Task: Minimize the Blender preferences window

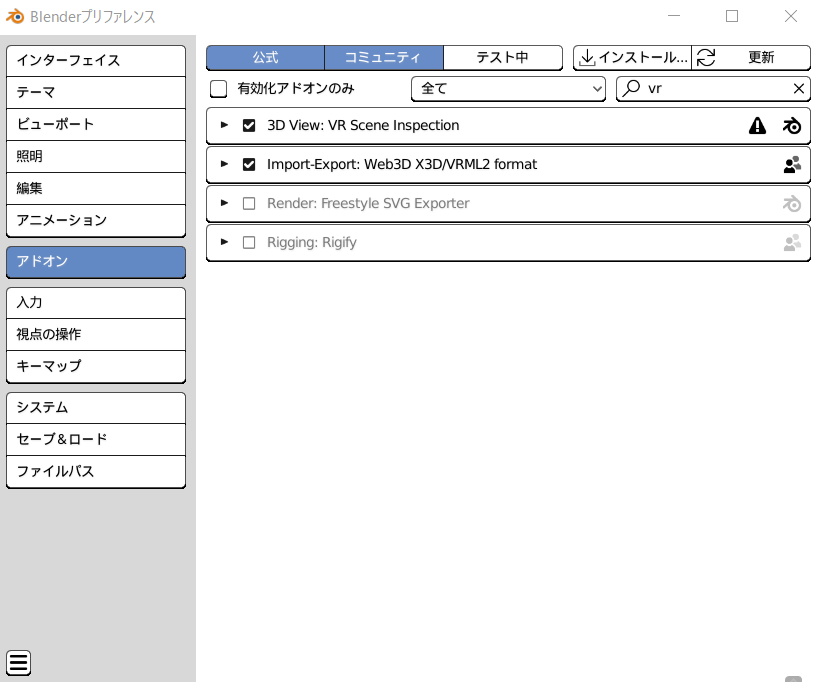Action: coord(674,16)
